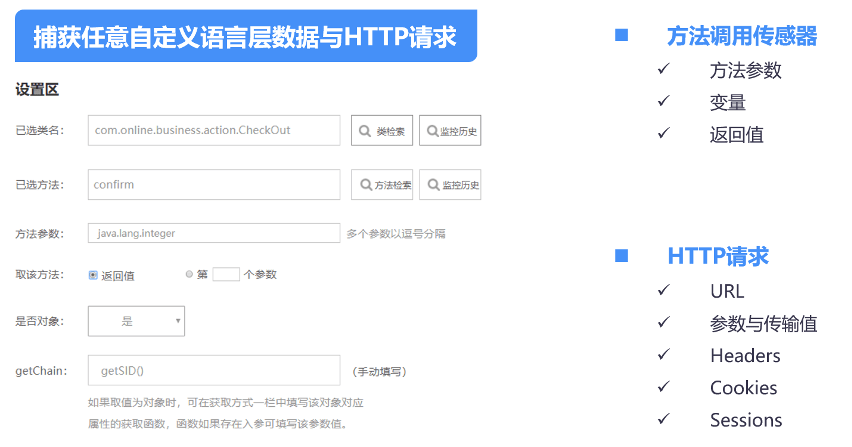Click the (手动填写) note beside getChain

379,372
